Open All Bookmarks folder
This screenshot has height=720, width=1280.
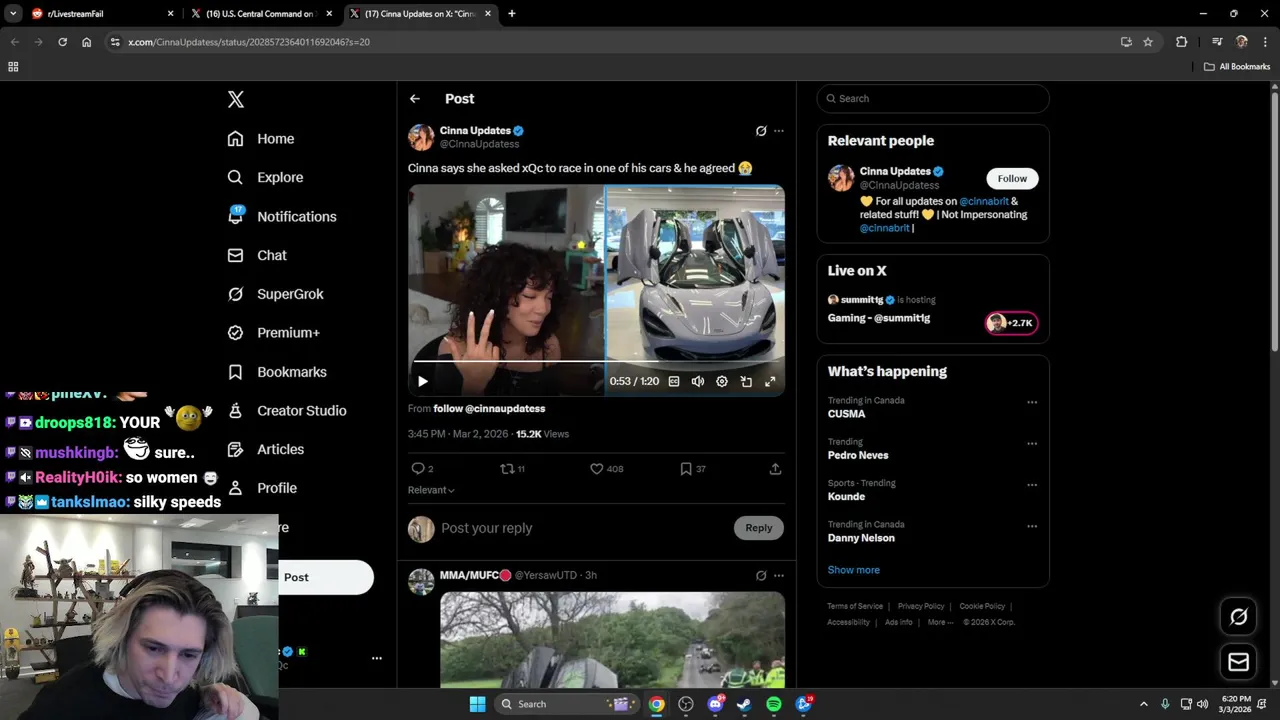[1237, 67]
